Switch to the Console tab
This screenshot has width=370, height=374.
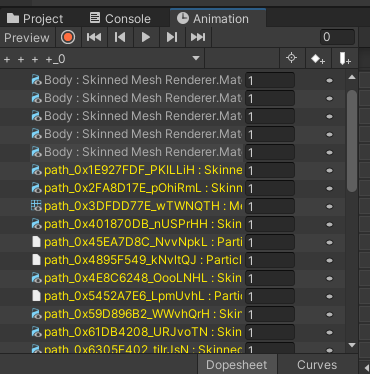[120, 19]
